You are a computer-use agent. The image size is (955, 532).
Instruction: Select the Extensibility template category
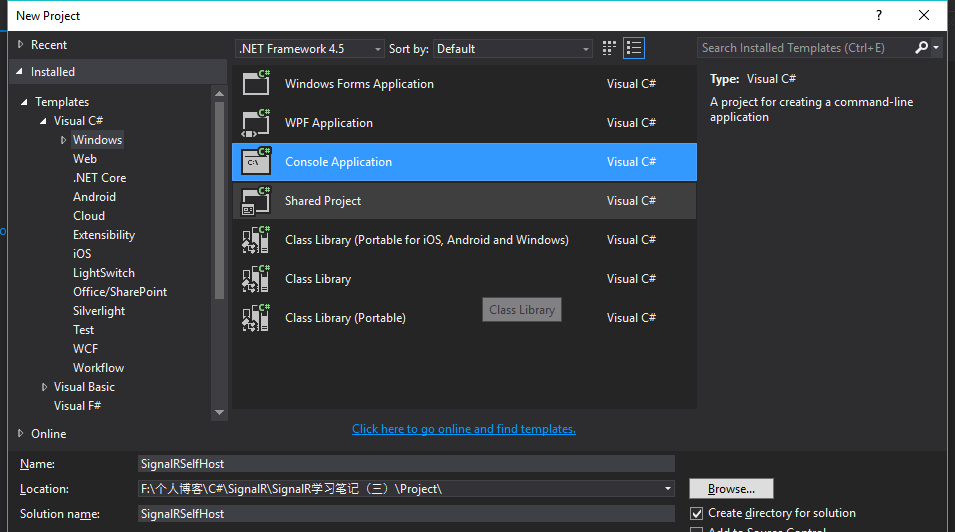[104, 235]
